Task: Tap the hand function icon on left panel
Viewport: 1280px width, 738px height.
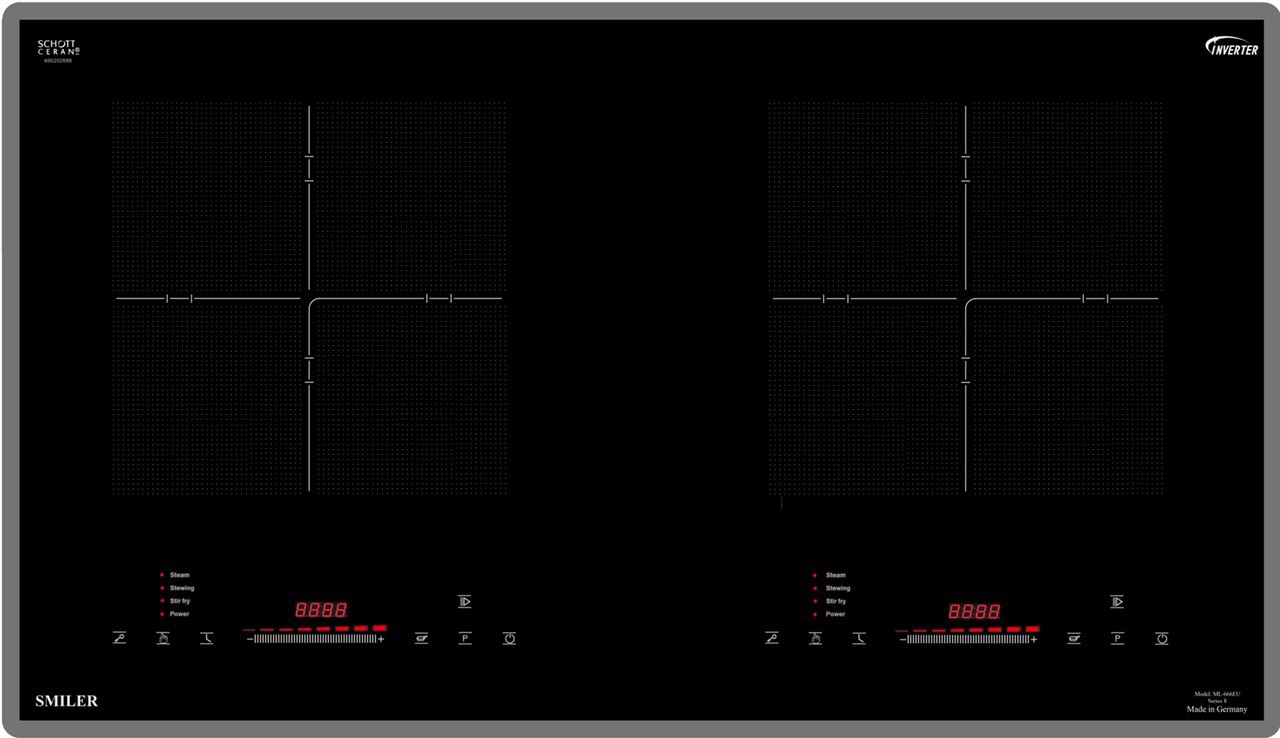Action: pos(163,638)
